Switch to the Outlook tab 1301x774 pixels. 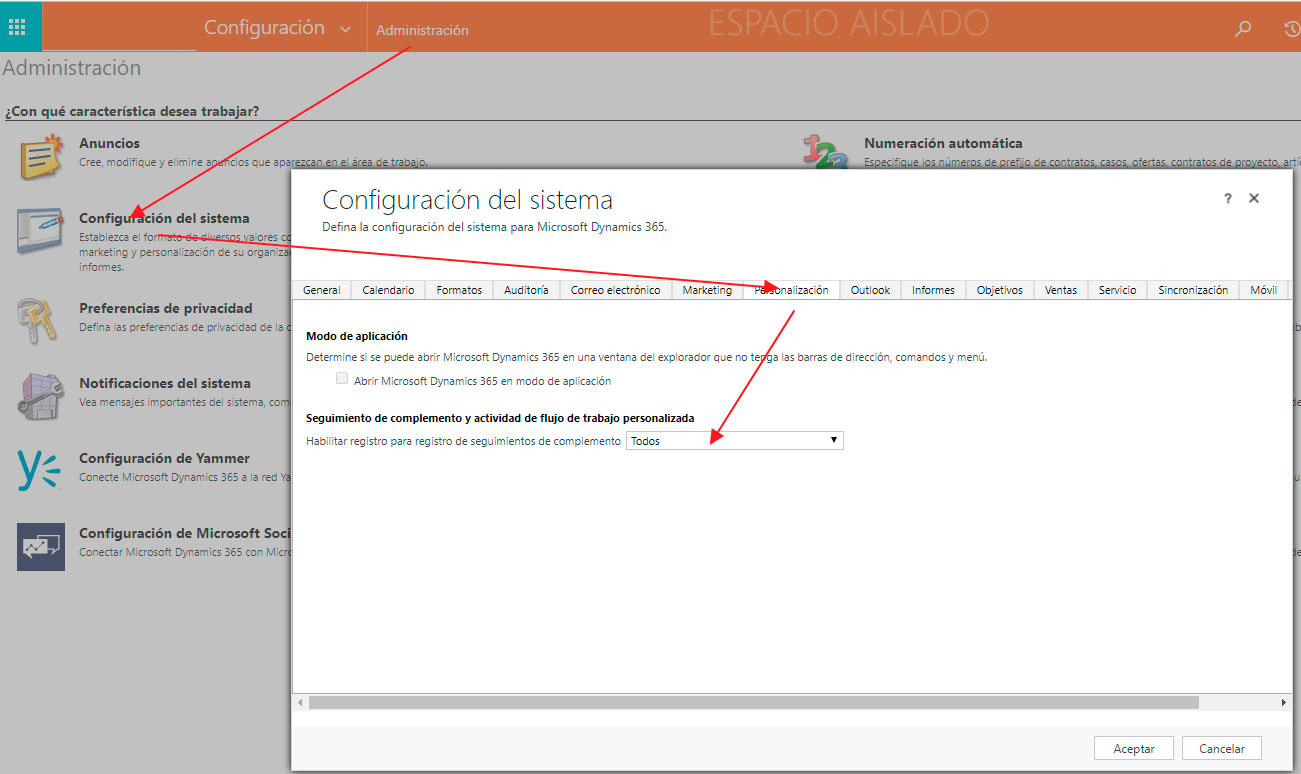(x=870, y=290)
